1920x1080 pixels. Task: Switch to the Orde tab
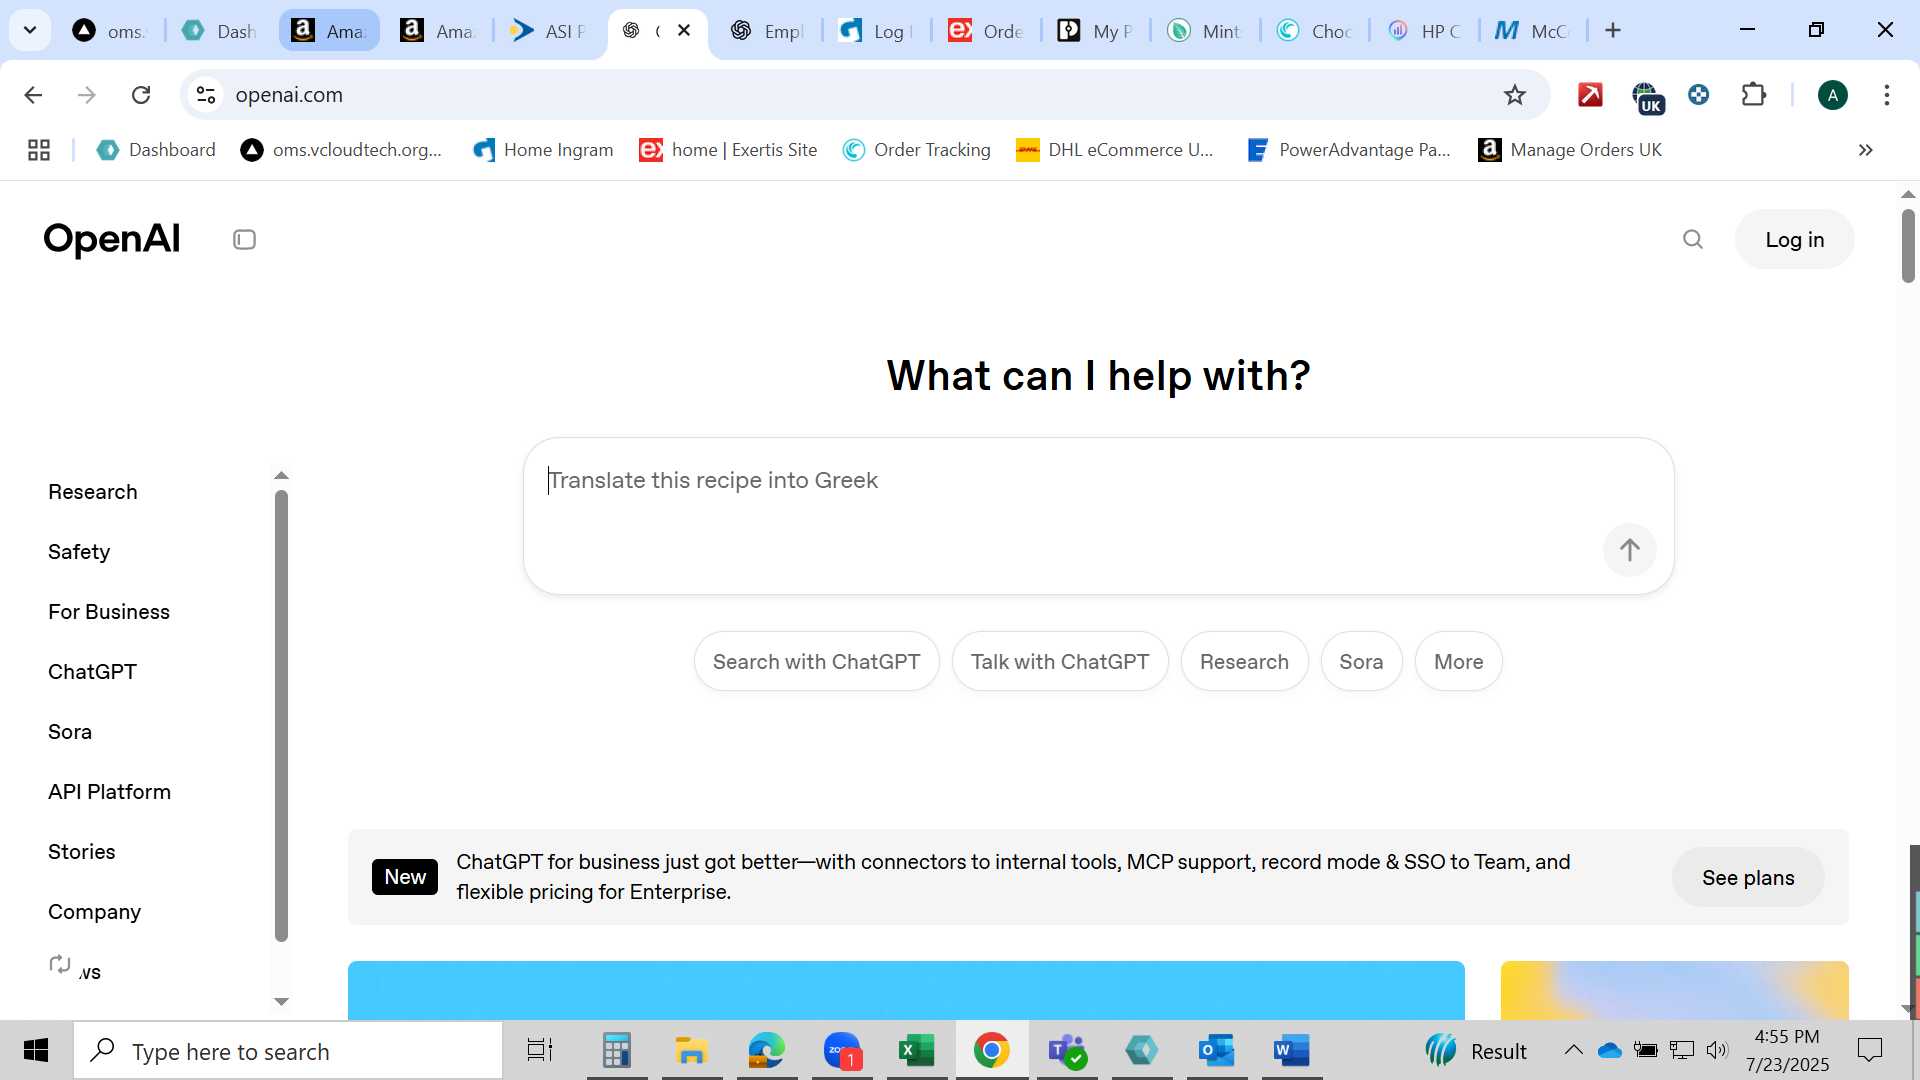point(985,31)
